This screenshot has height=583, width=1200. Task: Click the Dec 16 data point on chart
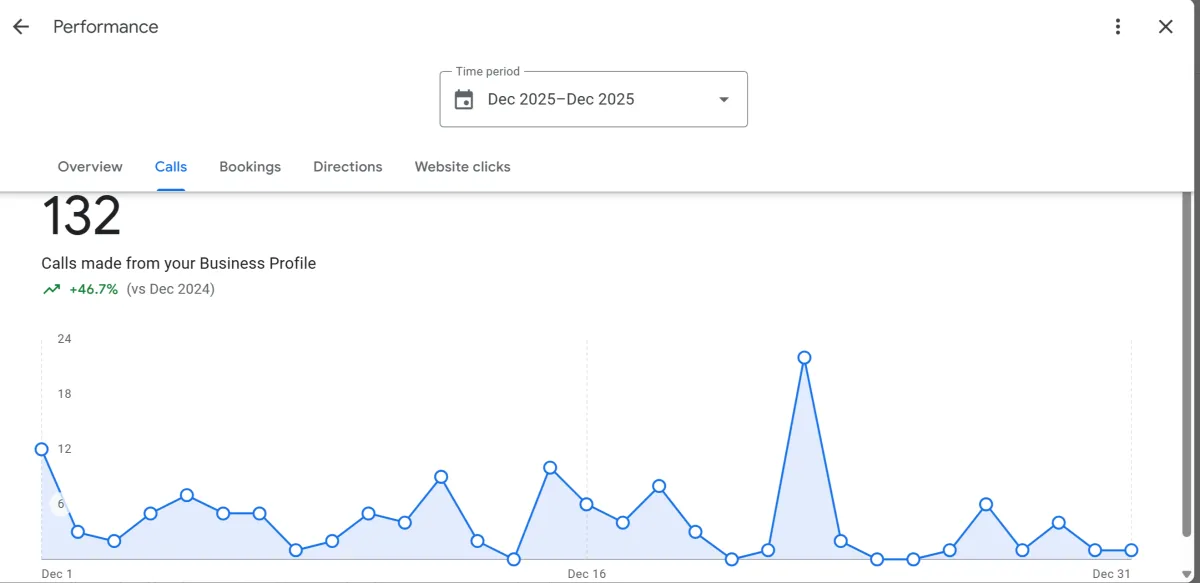pos(586,504)
